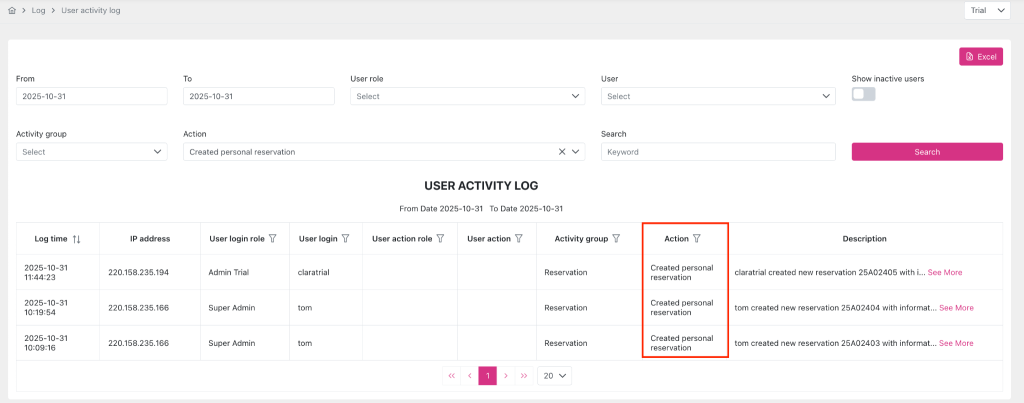
Task: Filter the User action role column
Action: pos(440,239)
